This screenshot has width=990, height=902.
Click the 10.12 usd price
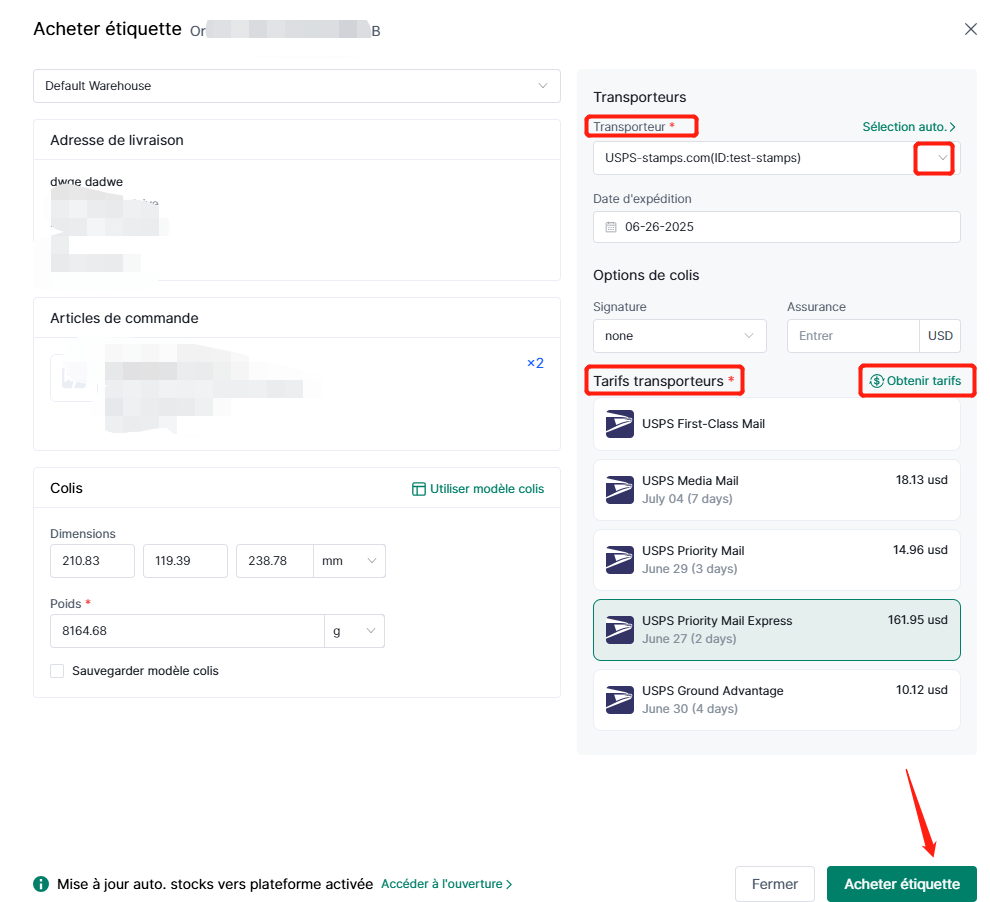(921, 690)
